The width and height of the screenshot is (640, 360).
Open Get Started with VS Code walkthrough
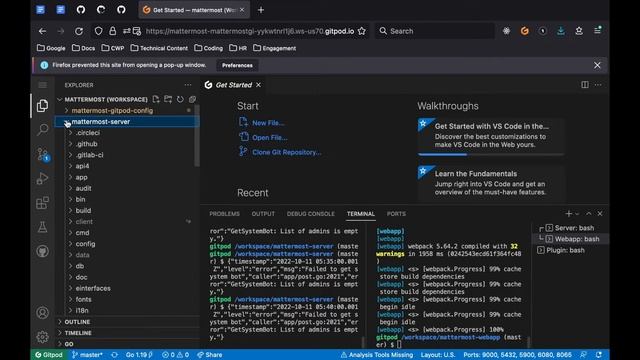(491, 136)
